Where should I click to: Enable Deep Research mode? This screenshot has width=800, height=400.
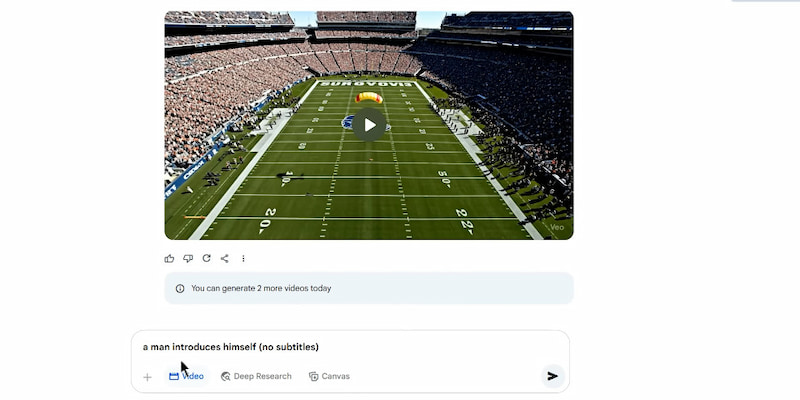(x=256, y=376)
